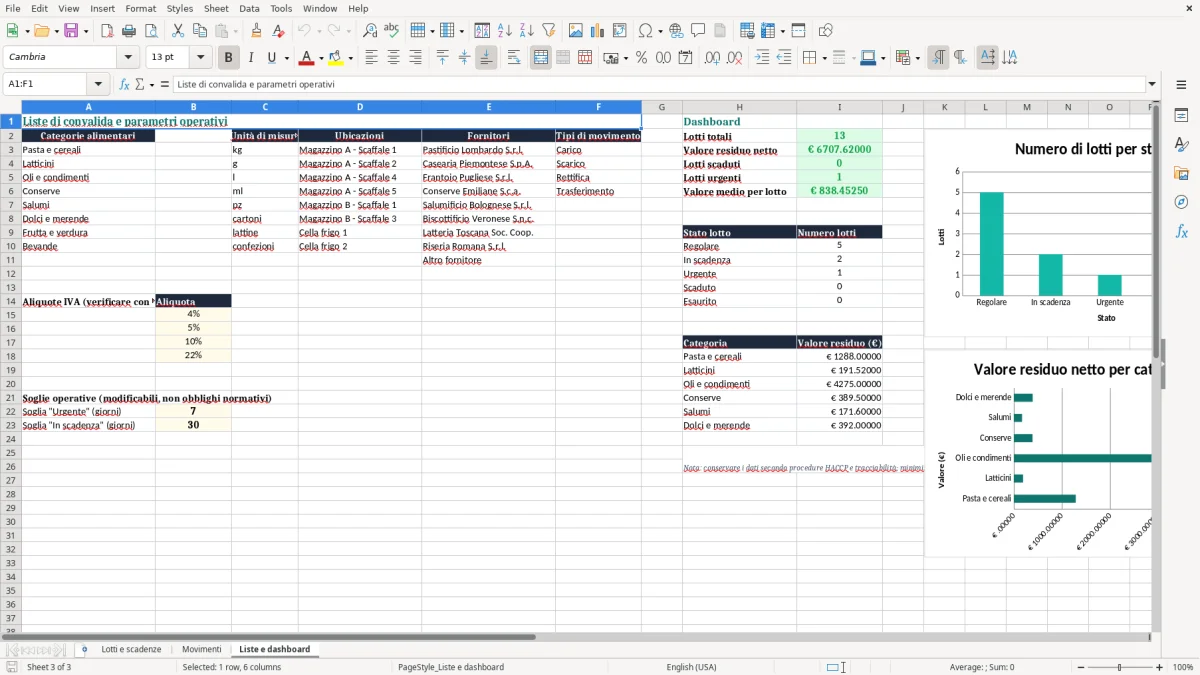Insert an image

(576, 31)
